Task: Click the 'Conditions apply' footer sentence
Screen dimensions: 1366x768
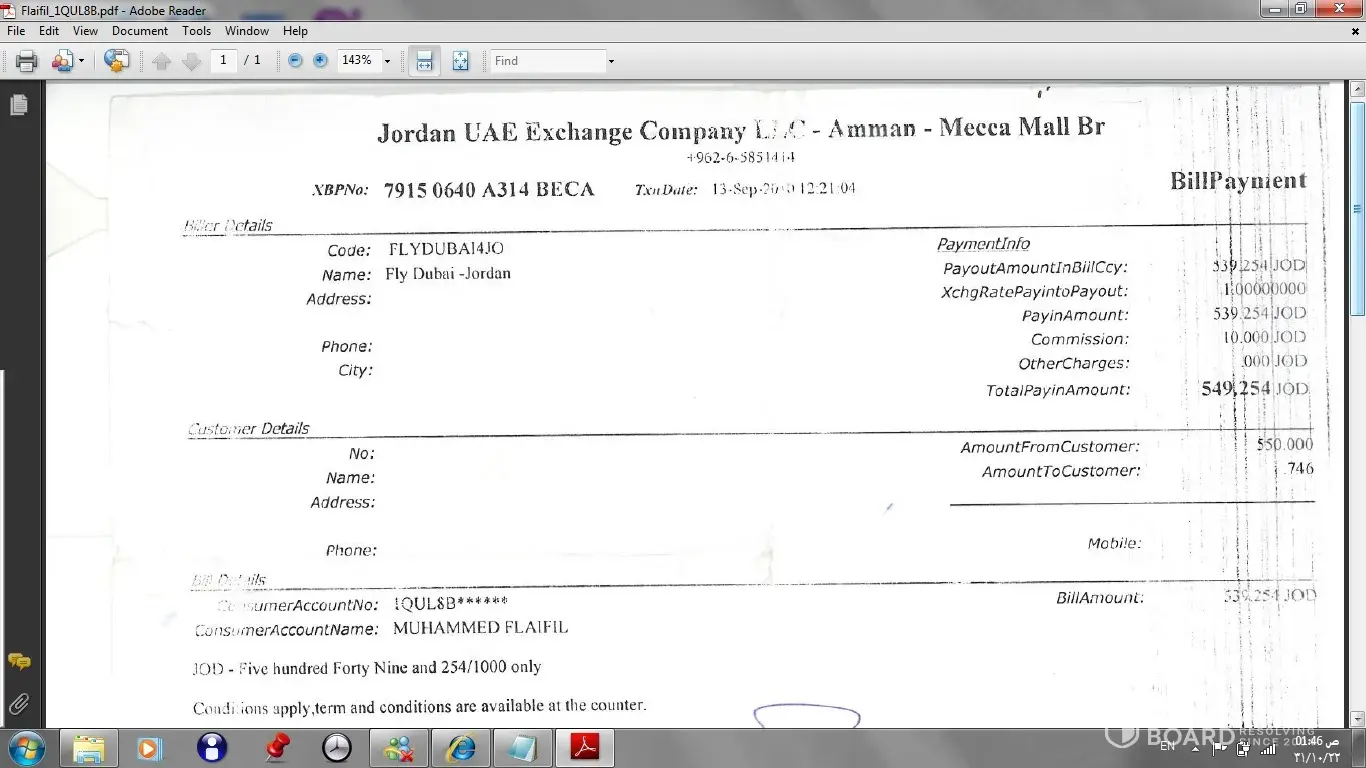Action: (420, 707)
